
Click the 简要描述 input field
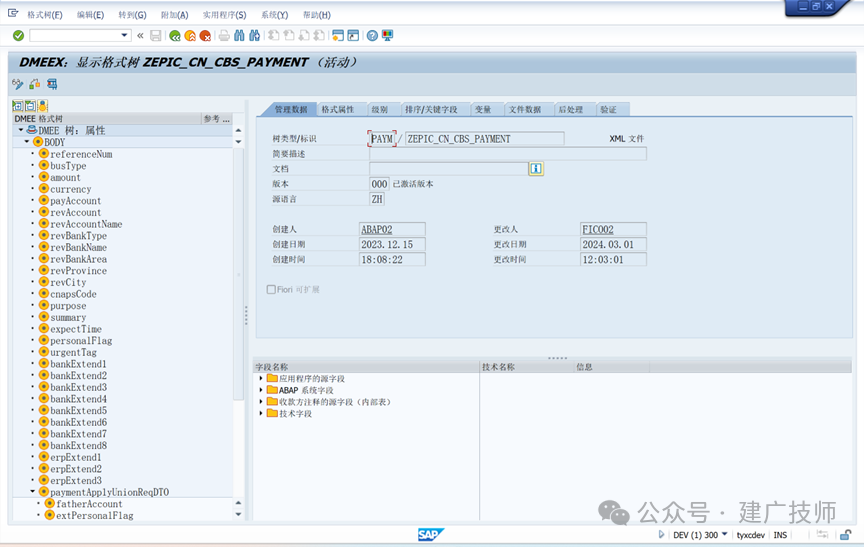coord(507,154)
